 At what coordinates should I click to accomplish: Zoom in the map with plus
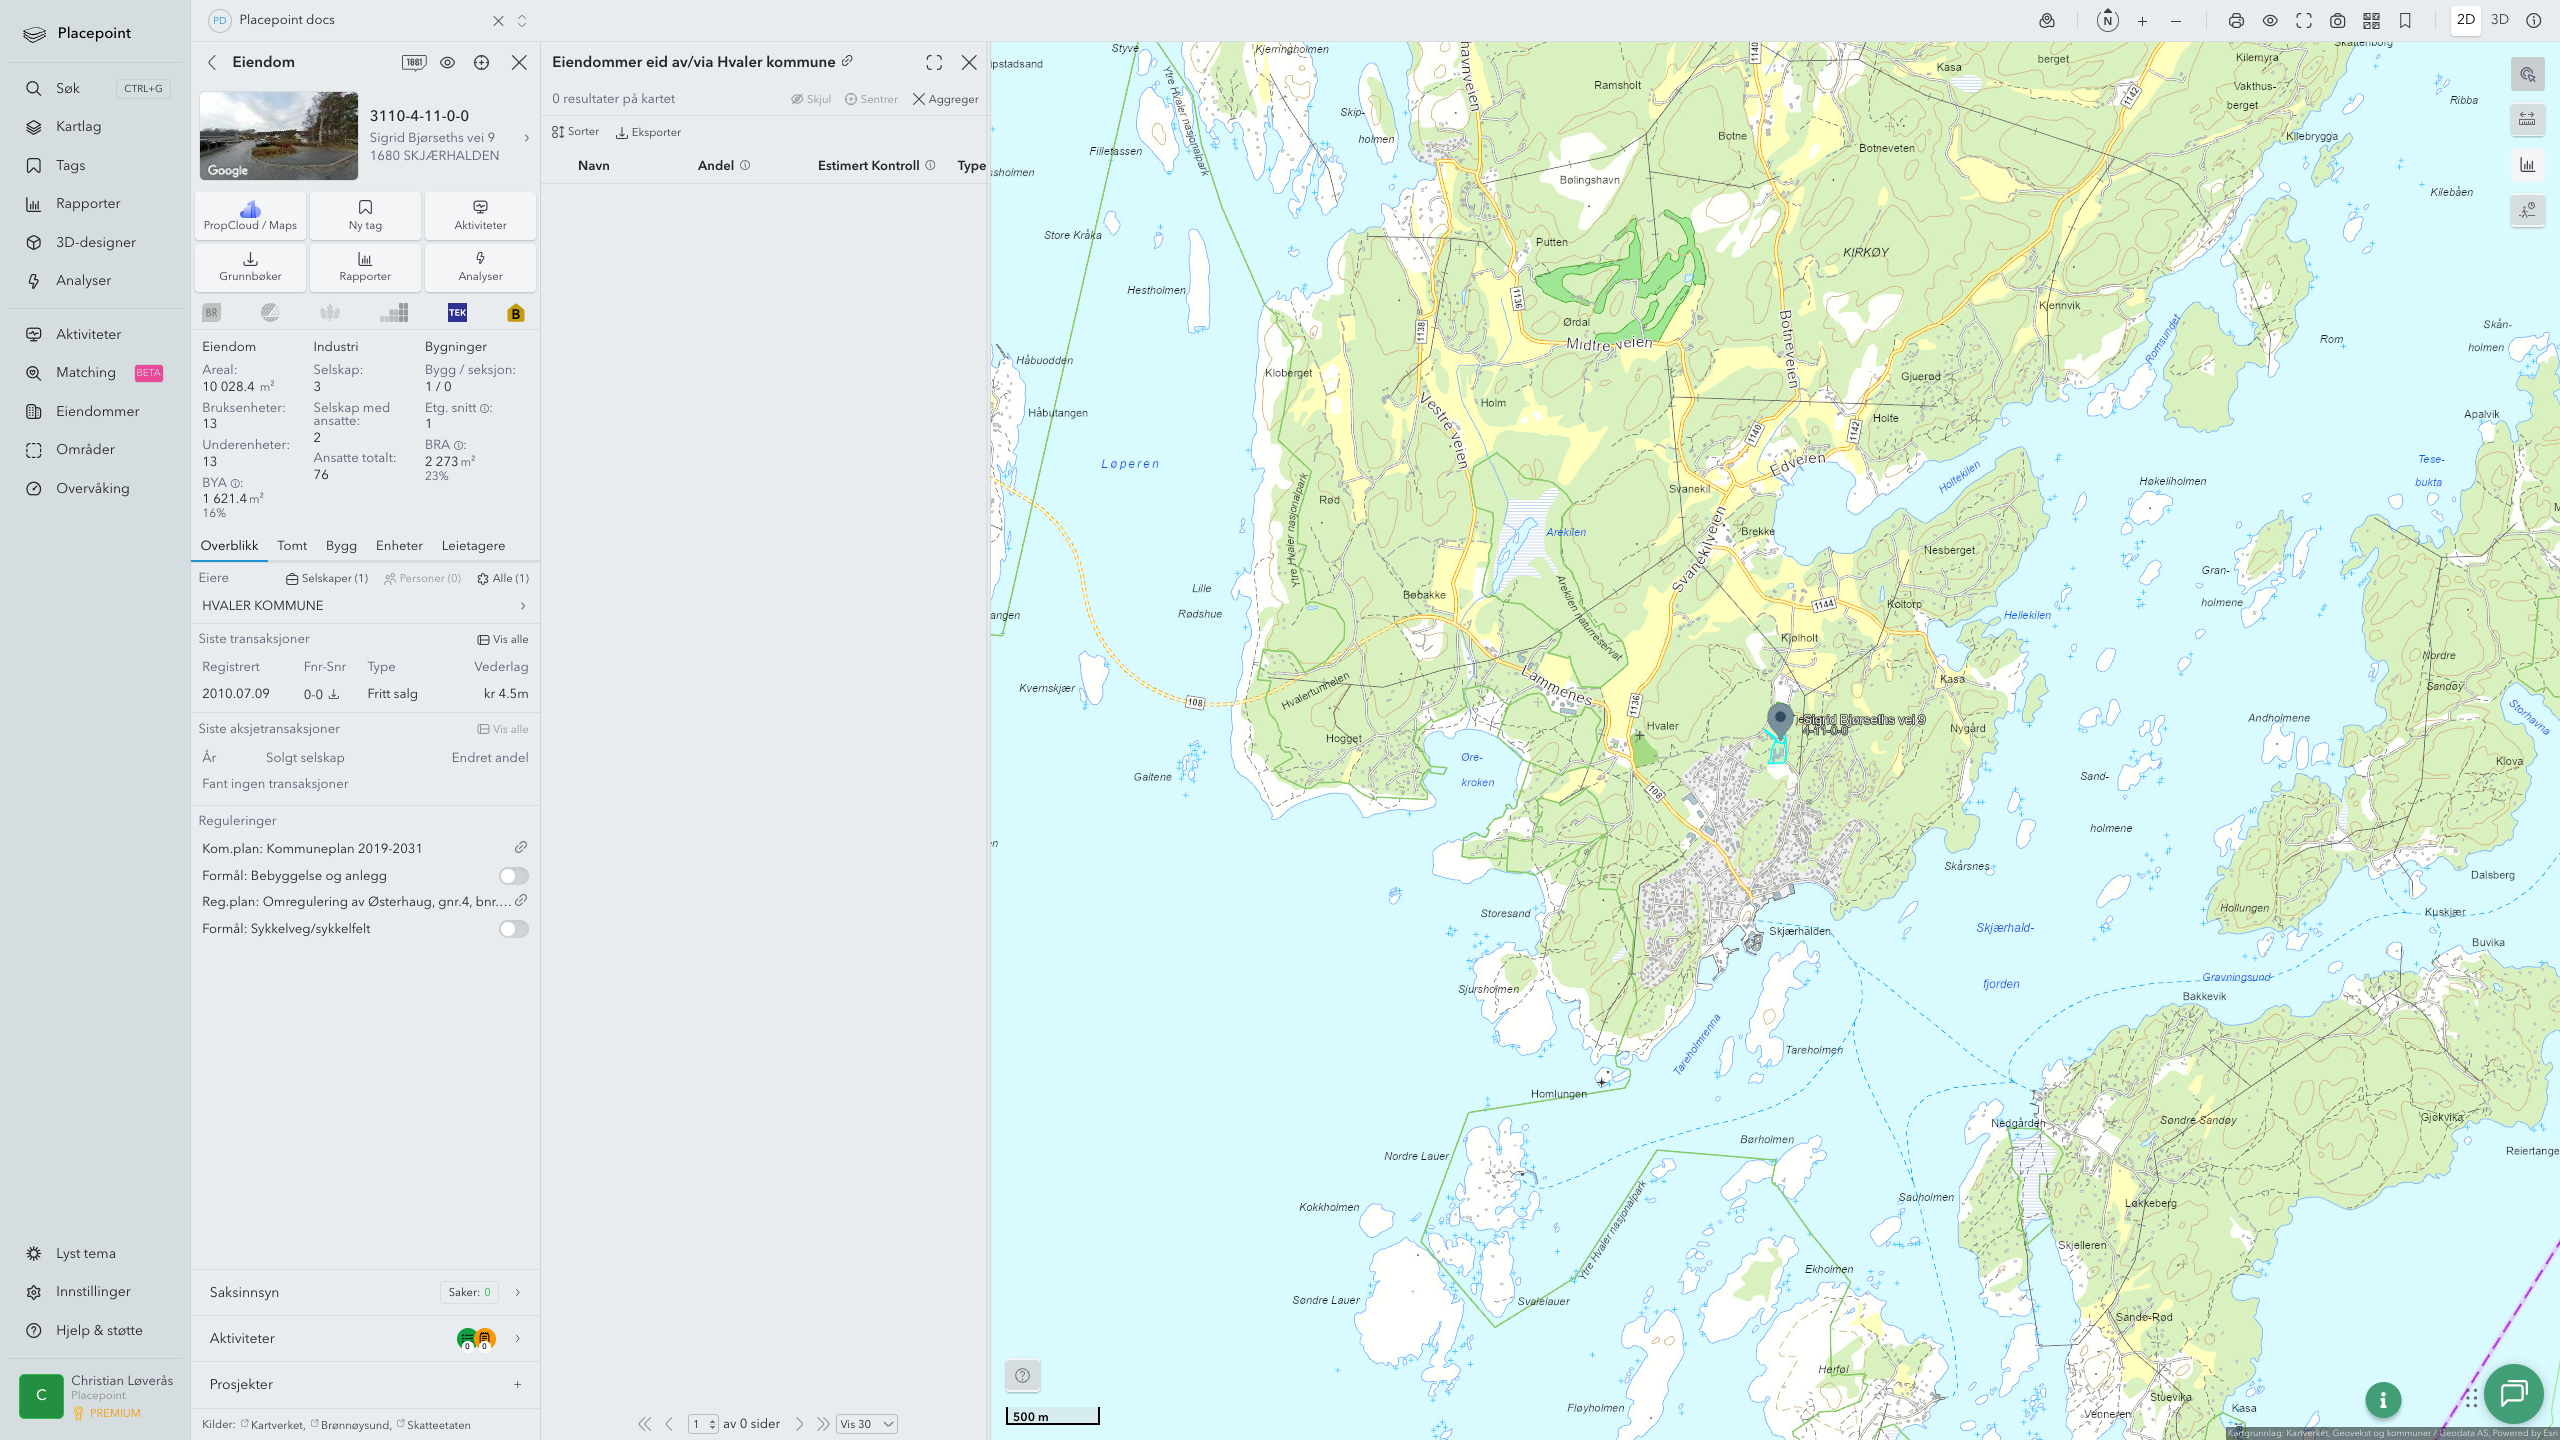point(2142,20)
